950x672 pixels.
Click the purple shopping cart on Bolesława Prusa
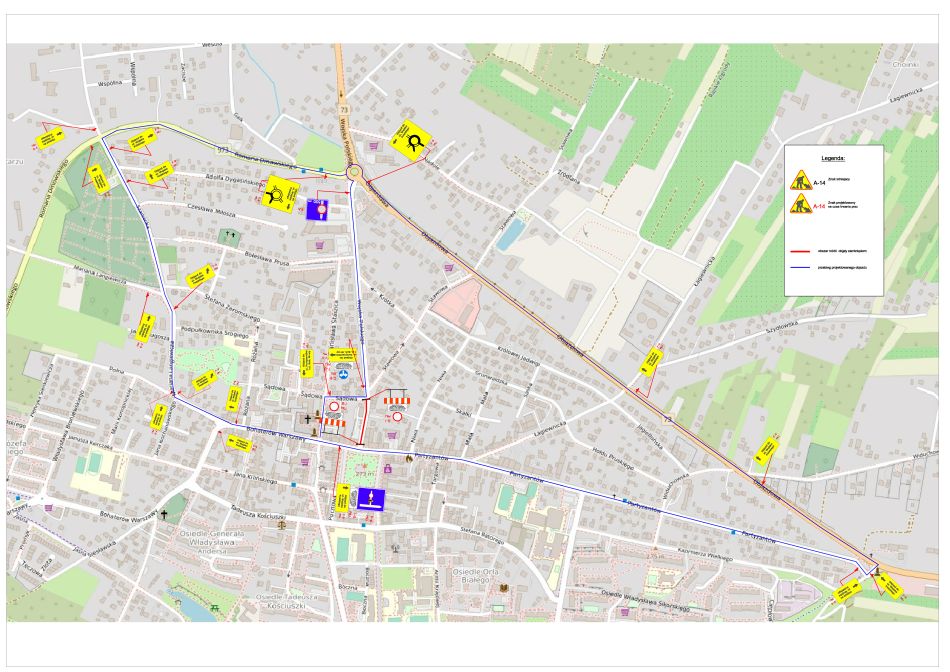(x=319, y=245)
